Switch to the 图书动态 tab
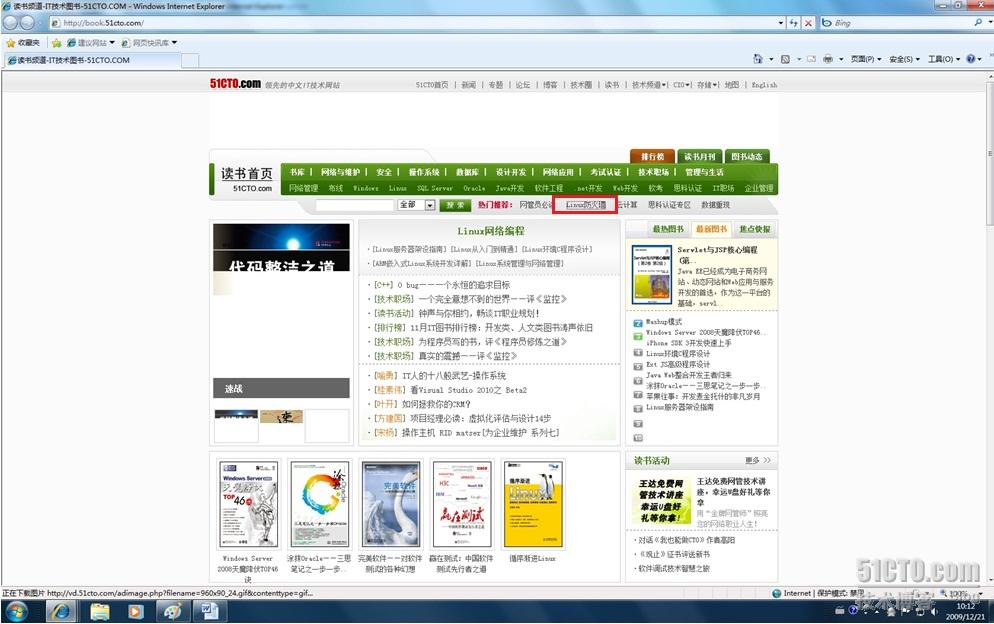The width and height of the screenshot is (994, 624). [746, 156]
